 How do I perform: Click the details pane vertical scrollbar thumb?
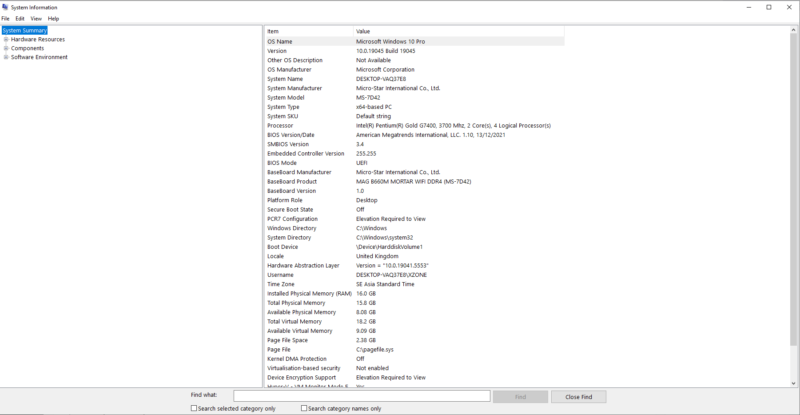coord(793,190)
